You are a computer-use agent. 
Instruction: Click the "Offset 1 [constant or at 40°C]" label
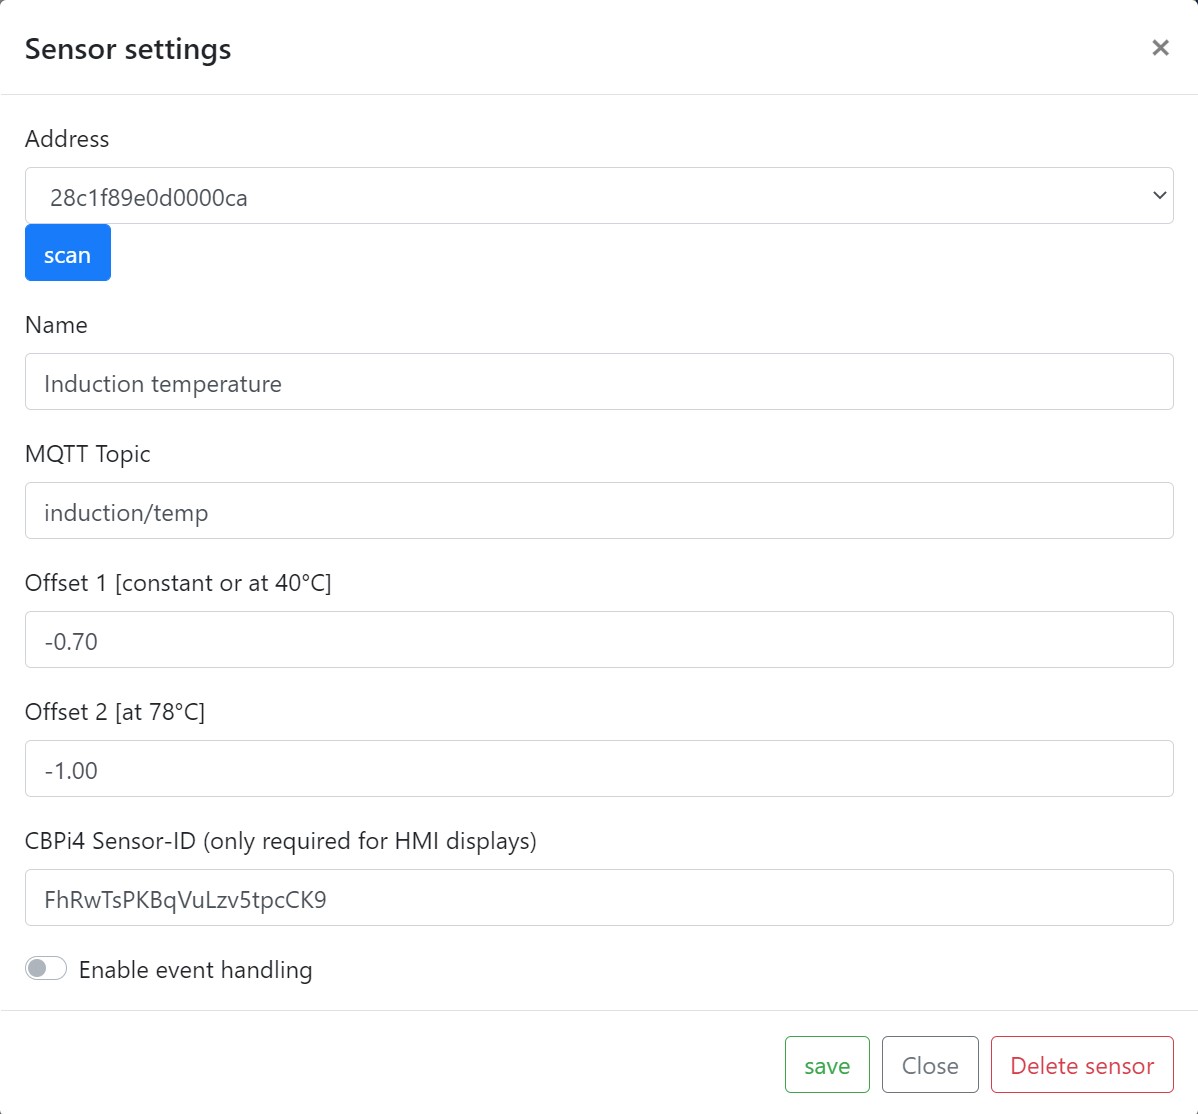pos(178,583)
